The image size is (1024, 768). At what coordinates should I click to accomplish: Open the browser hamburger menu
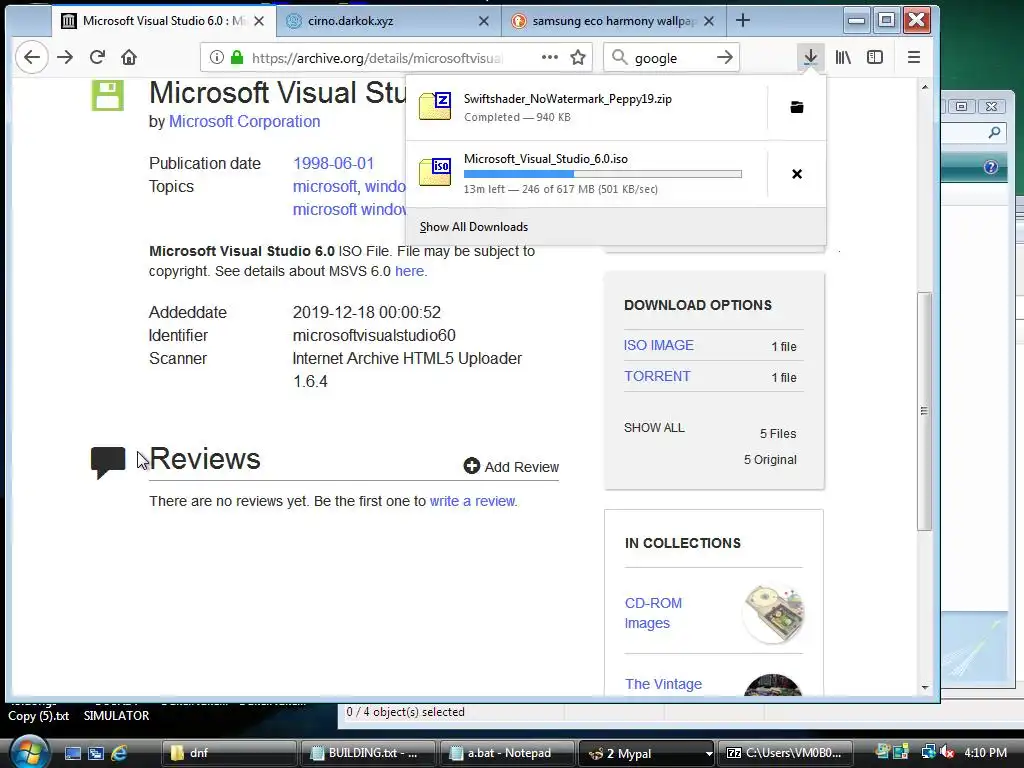coord(914,57)
